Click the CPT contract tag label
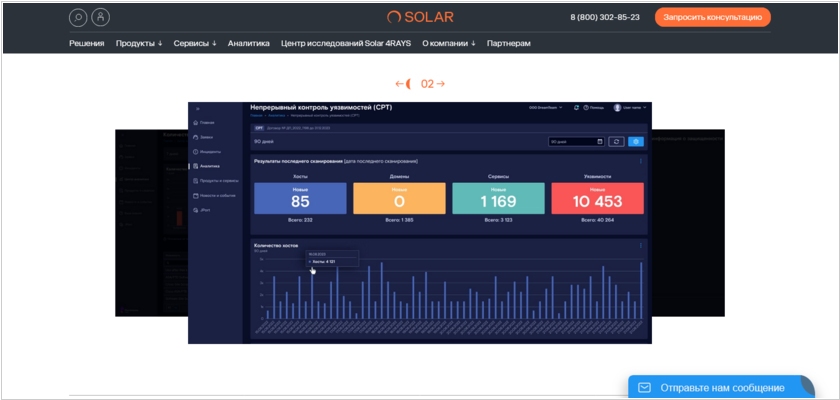This screenshot has width=840, height=400. pos(259,128)
